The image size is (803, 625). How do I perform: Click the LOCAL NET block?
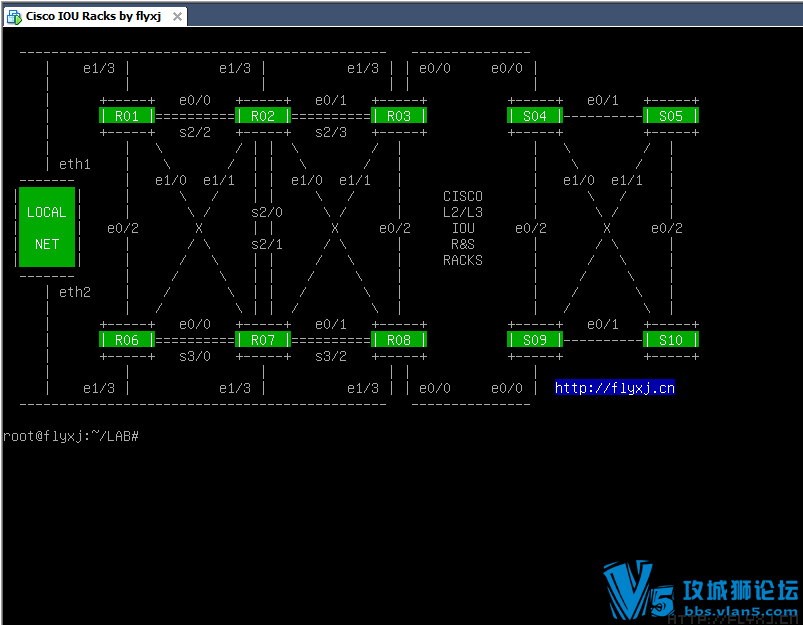[x=47, y=227]
